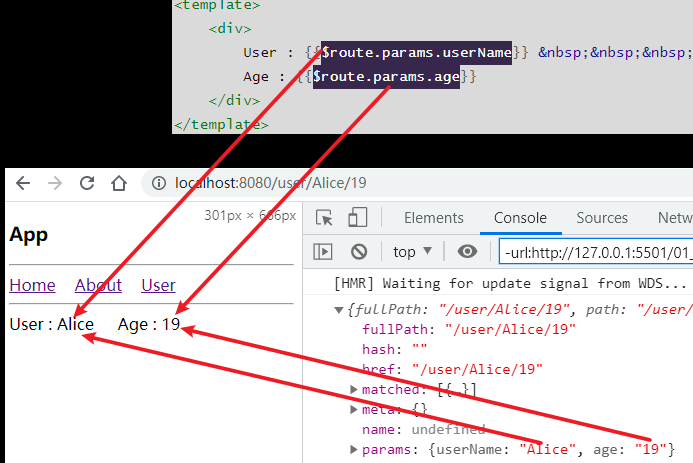Click the highlighted $route.params.age code

386,76
